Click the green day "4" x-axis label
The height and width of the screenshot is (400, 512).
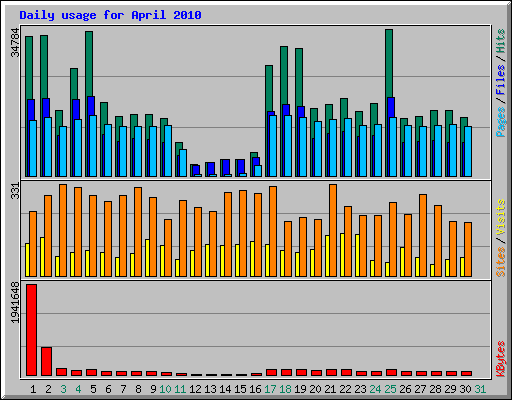point(78,389)
